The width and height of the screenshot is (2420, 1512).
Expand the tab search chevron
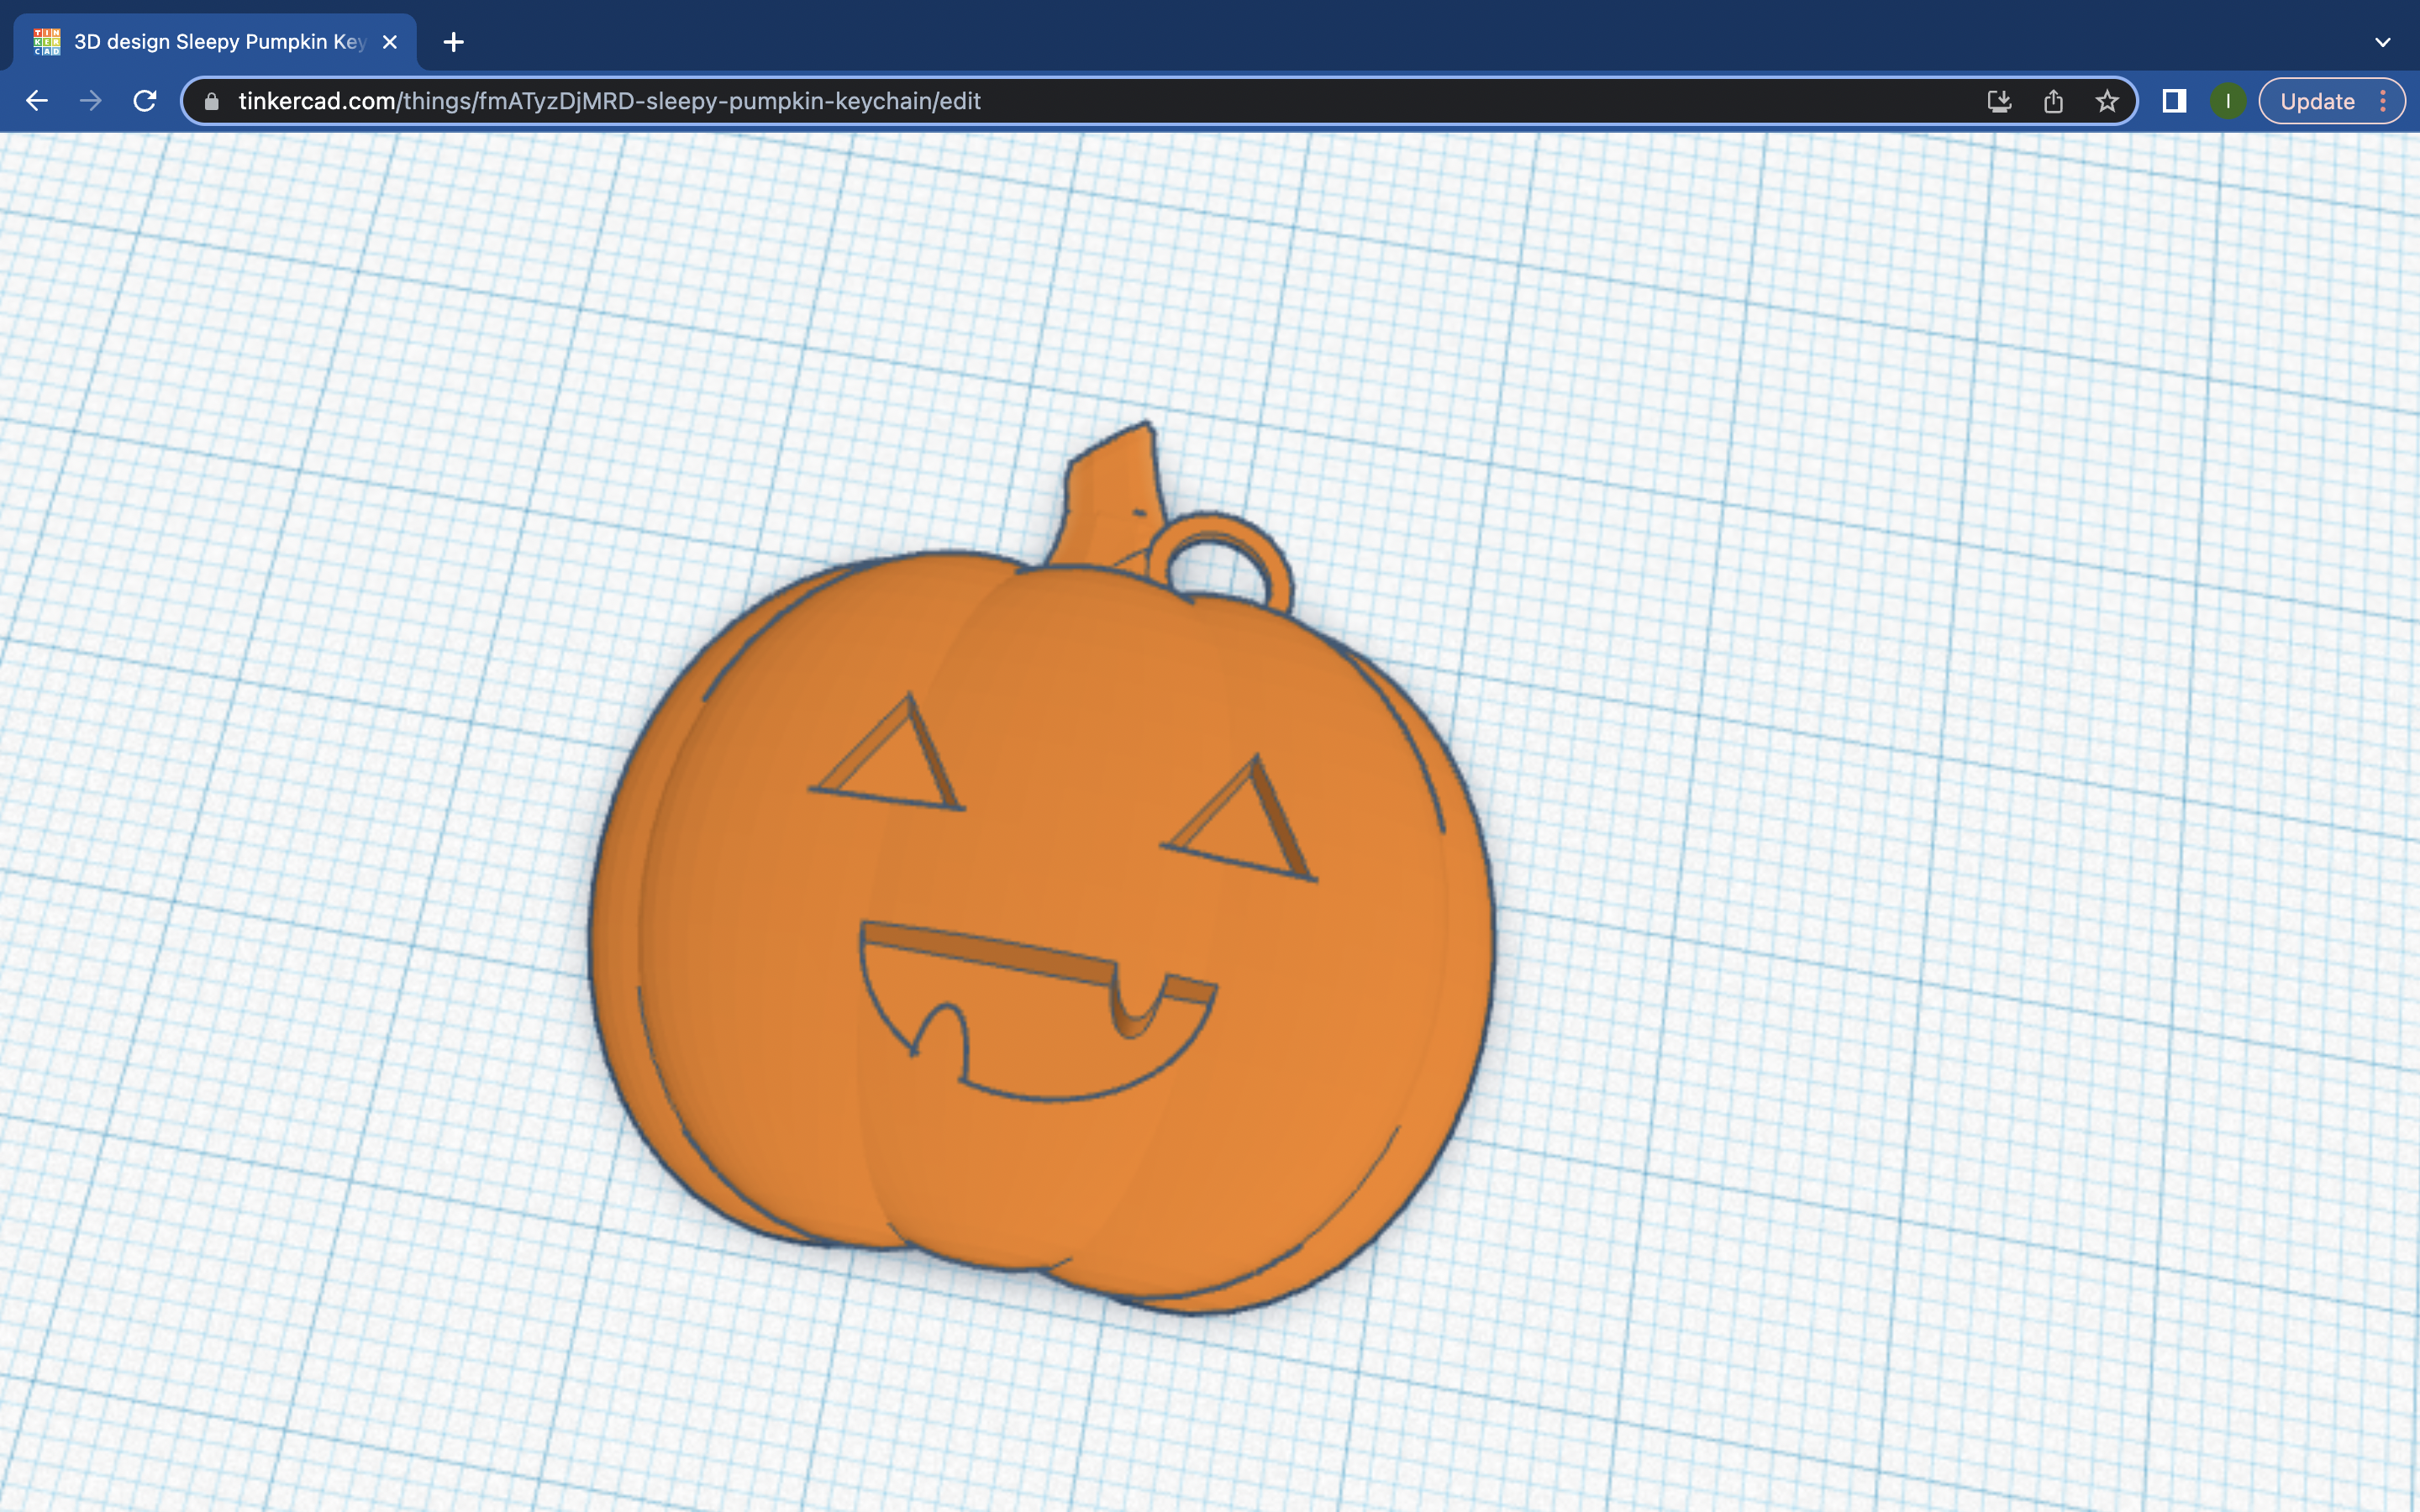(2382, 42)
